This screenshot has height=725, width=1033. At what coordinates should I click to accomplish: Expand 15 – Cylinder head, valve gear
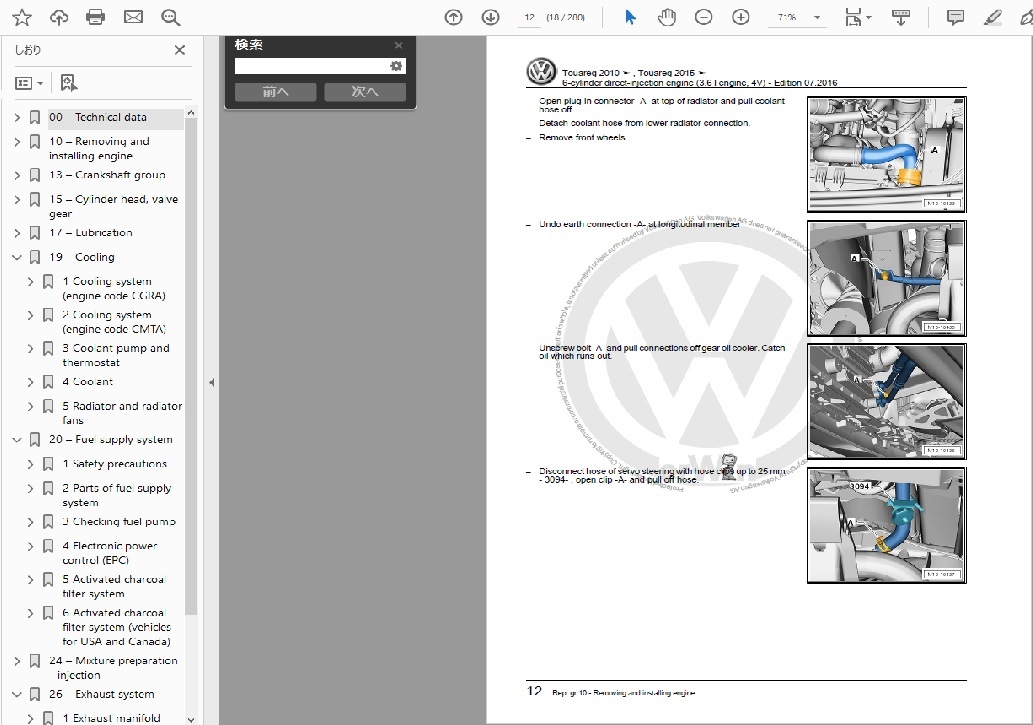tap(17, 200)
